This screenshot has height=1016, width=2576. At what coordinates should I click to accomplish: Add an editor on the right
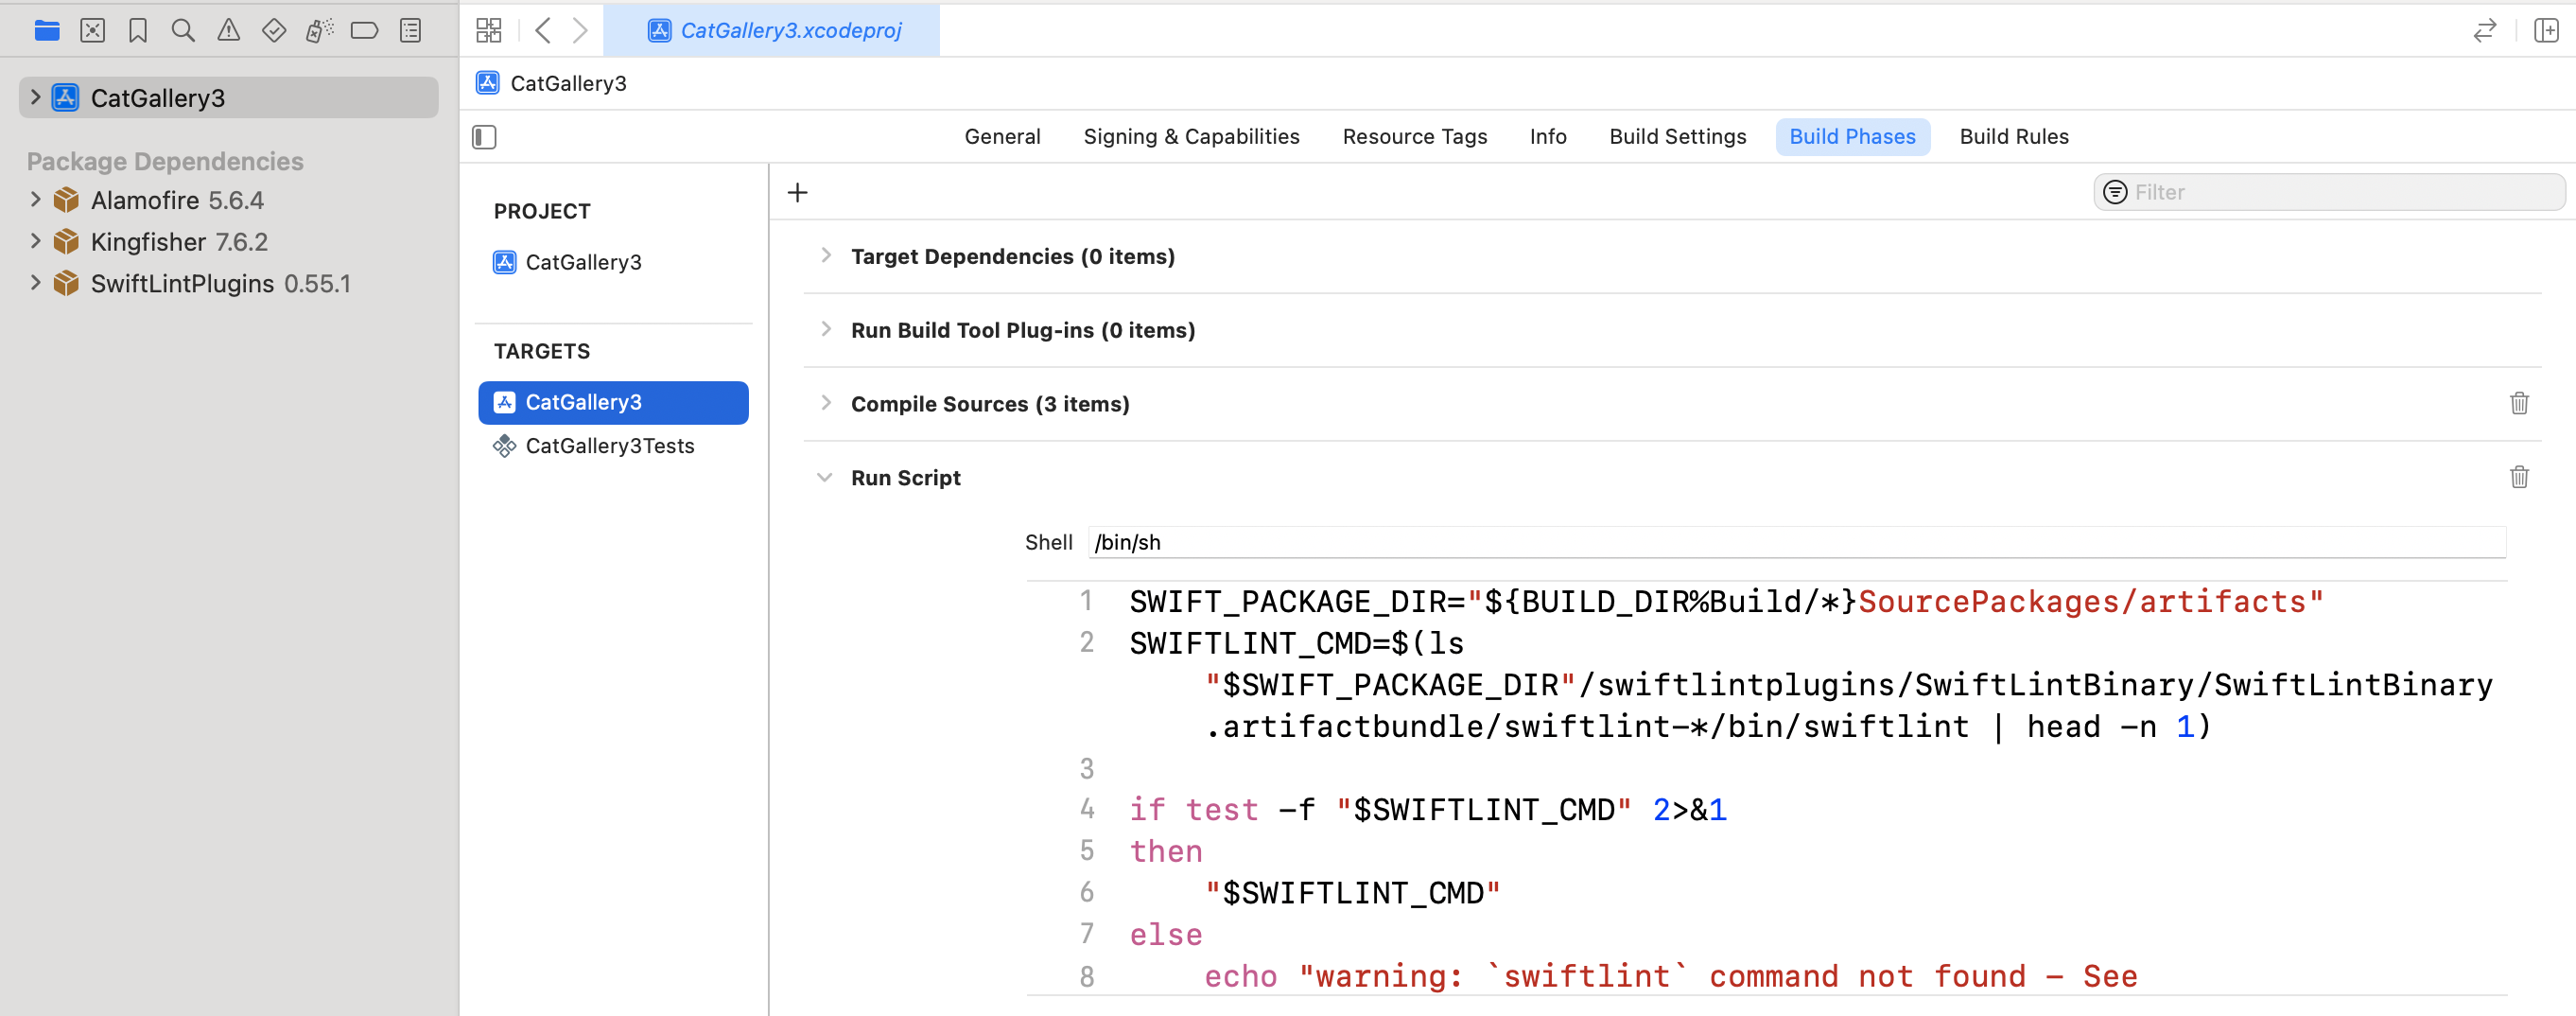[x=2547, y=31]
